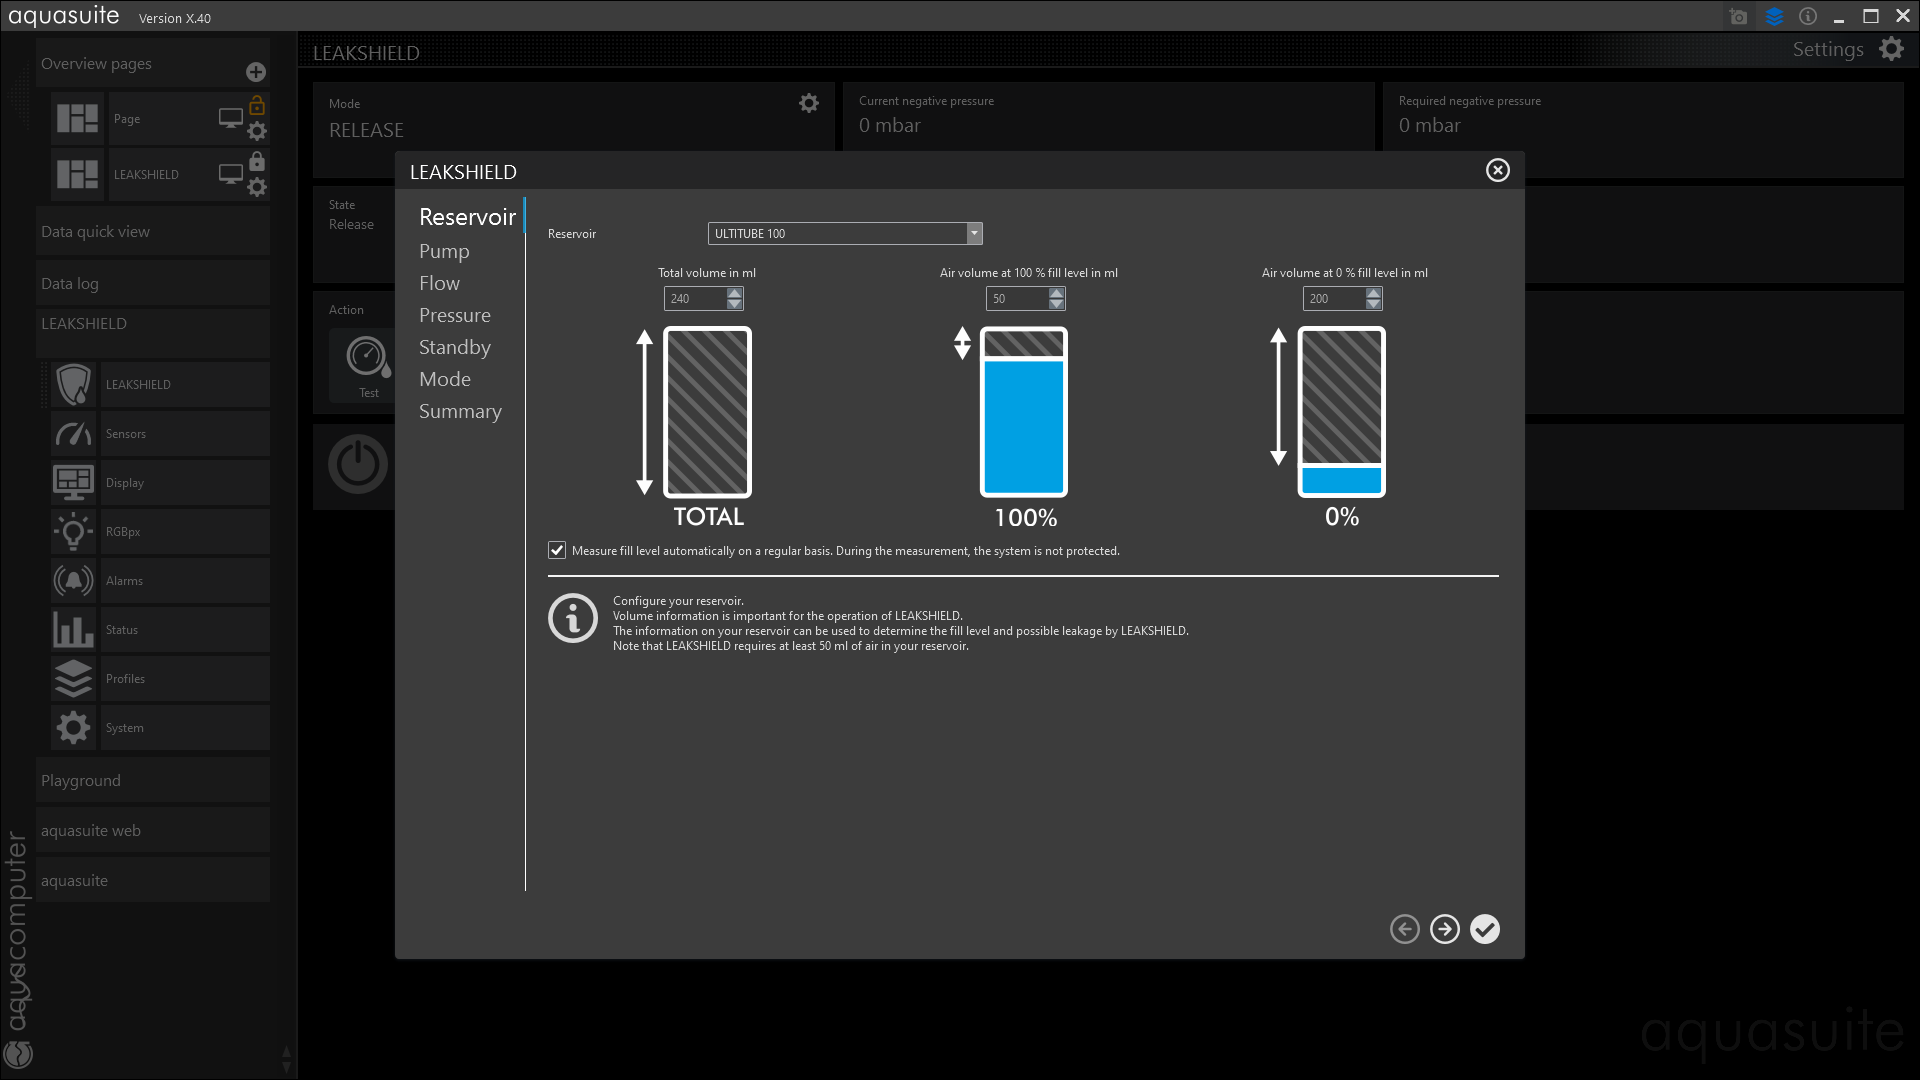Toggle desktop mode for LEAKSHIELD overview page
Image resolution: width=1920 pixels, height=1080 pixels.
coord(231,174)
